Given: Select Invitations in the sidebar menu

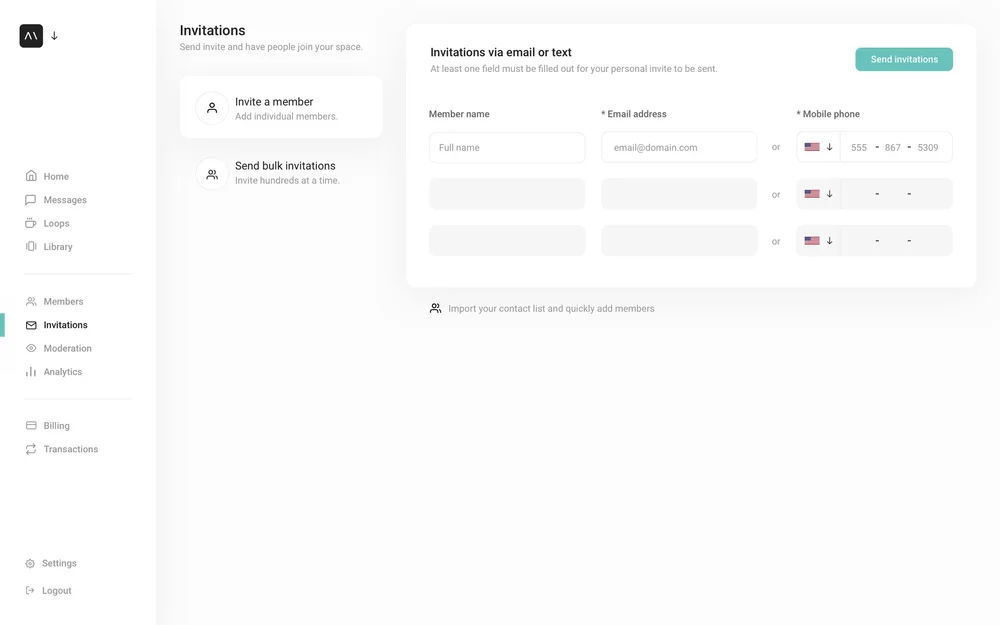Looking at the screenshot, I should (x=63, y=324).
